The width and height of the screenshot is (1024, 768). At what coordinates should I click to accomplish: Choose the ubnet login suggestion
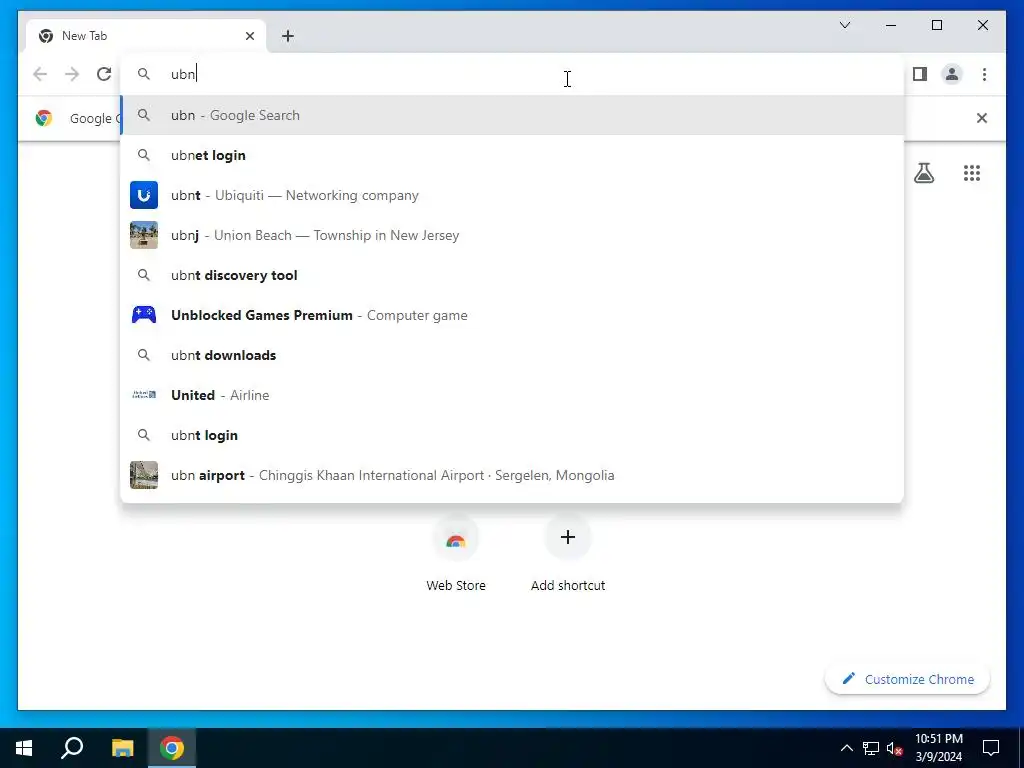click(x=512, y=155)
